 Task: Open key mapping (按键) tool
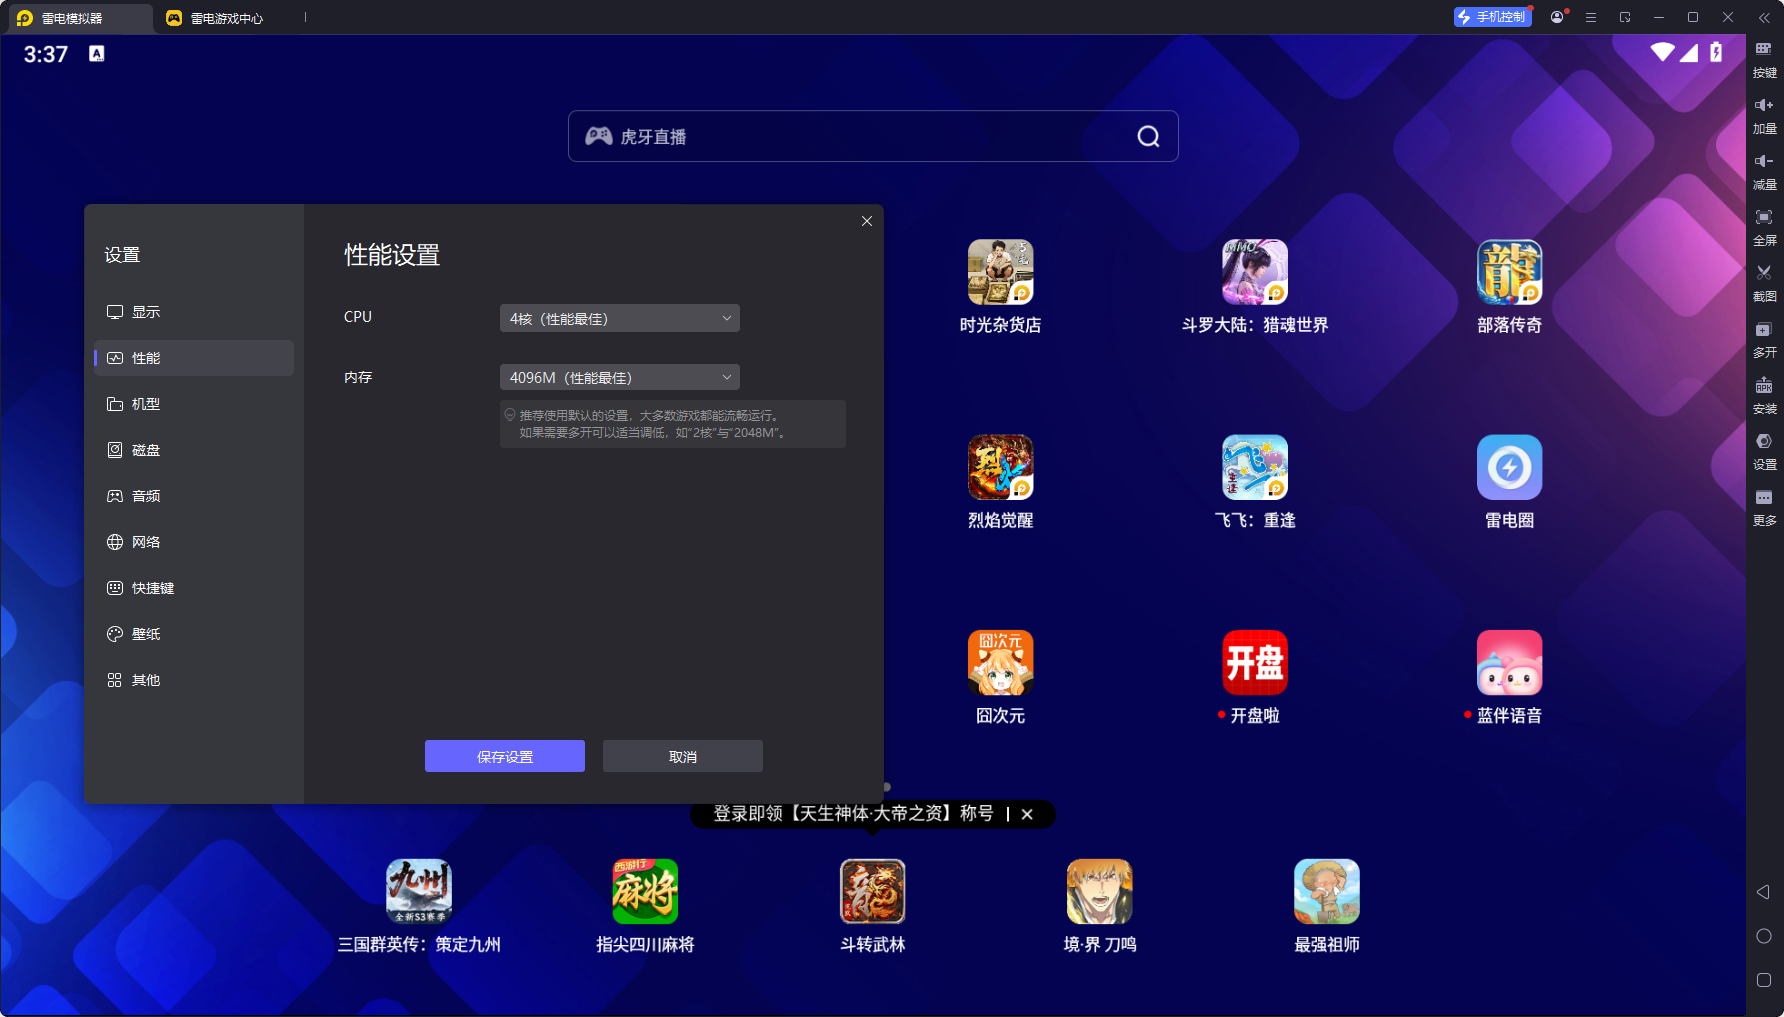(1764, 49)
